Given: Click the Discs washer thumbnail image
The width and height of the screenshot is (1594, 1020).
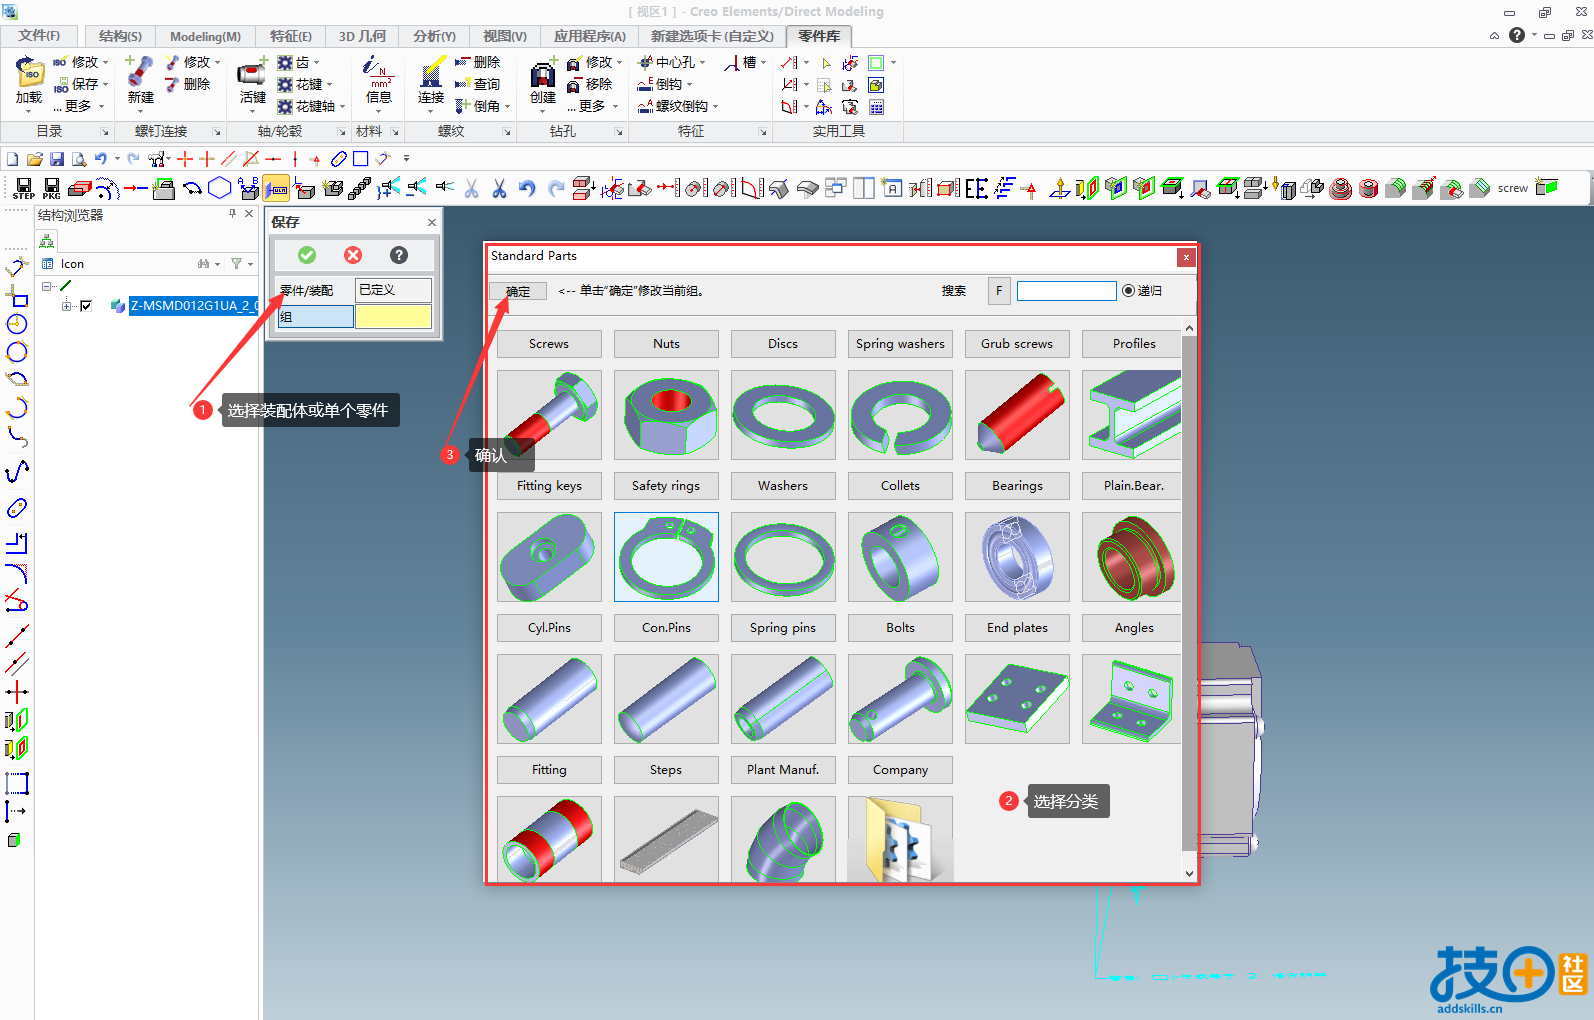Looking at the screenshot, I should pyautogui.click(x=783, y=415).
